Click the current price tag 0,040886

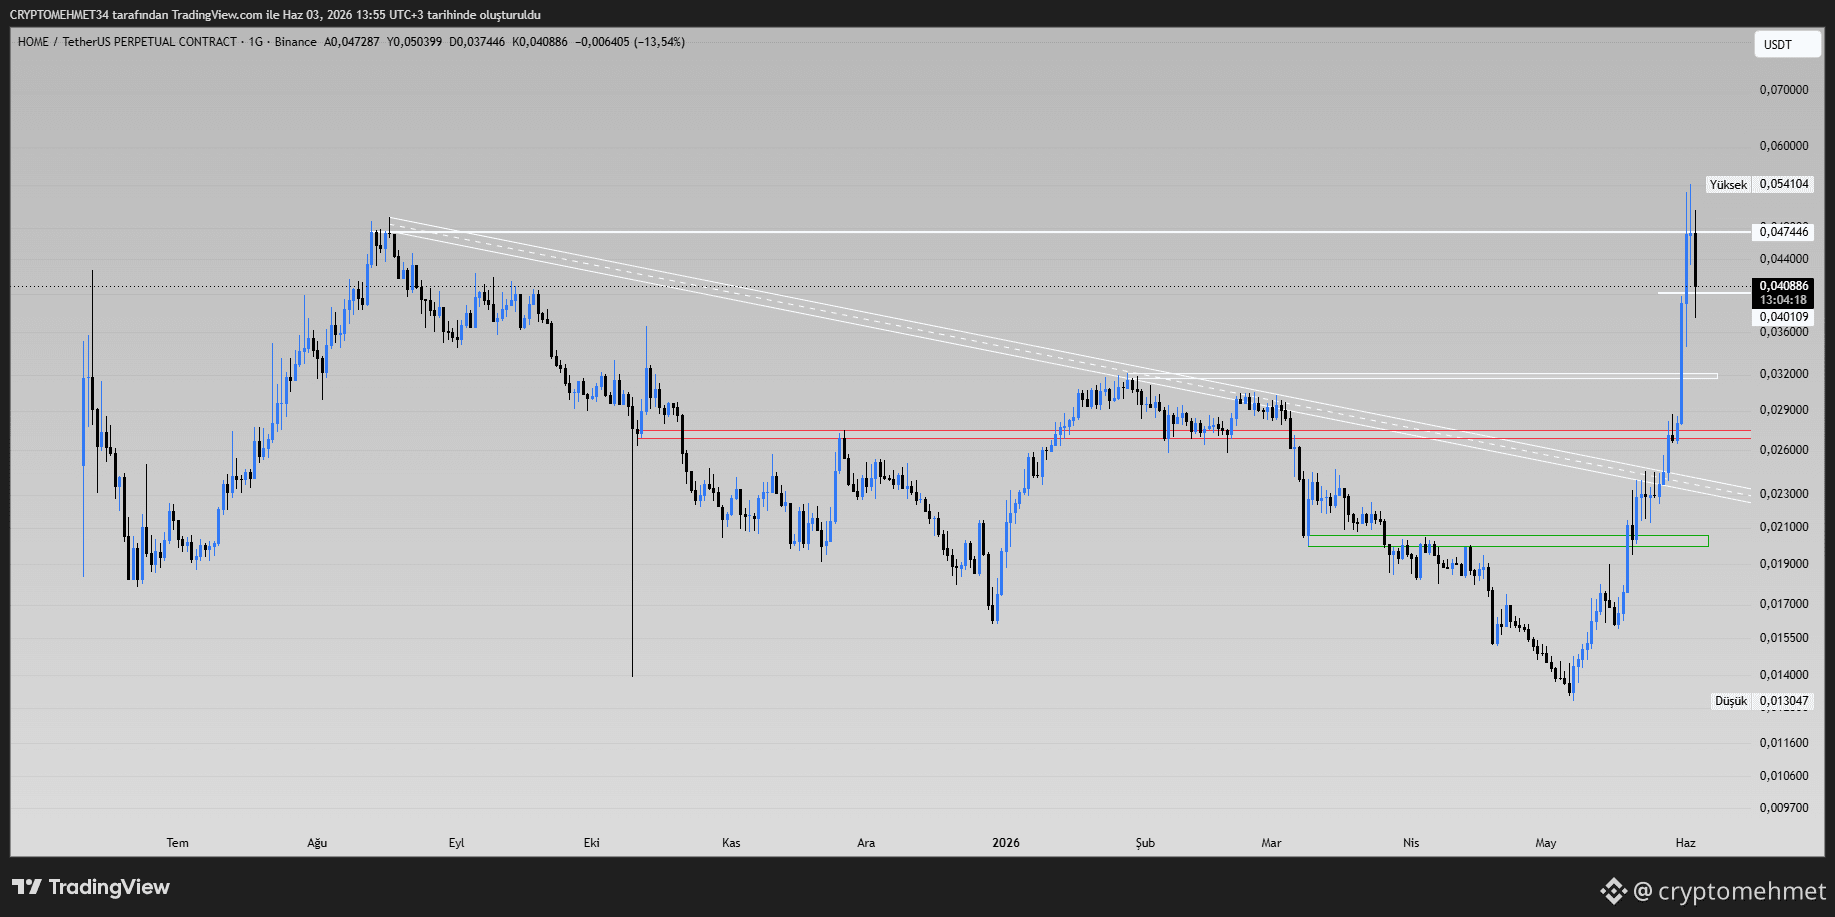pyautogui.click(x=1784, y=286)
